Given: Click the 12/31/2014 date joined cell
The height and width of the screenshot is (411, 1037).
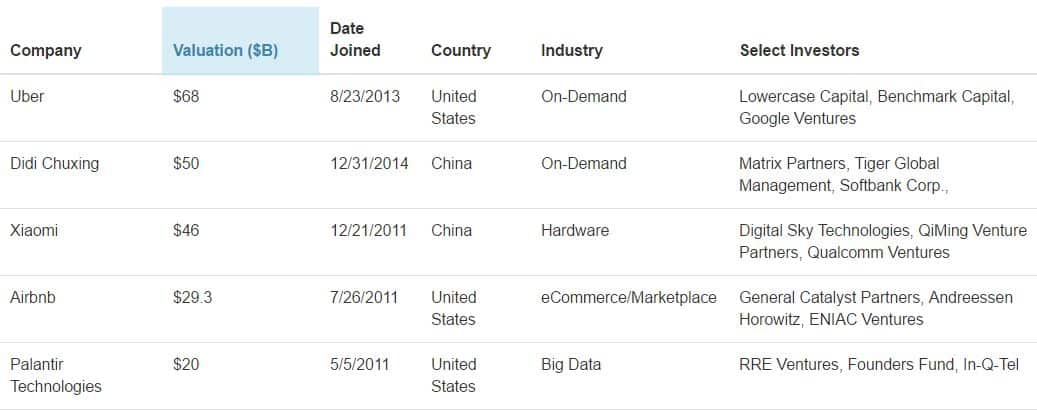Looking at the screenshot, I should point(369,164).
